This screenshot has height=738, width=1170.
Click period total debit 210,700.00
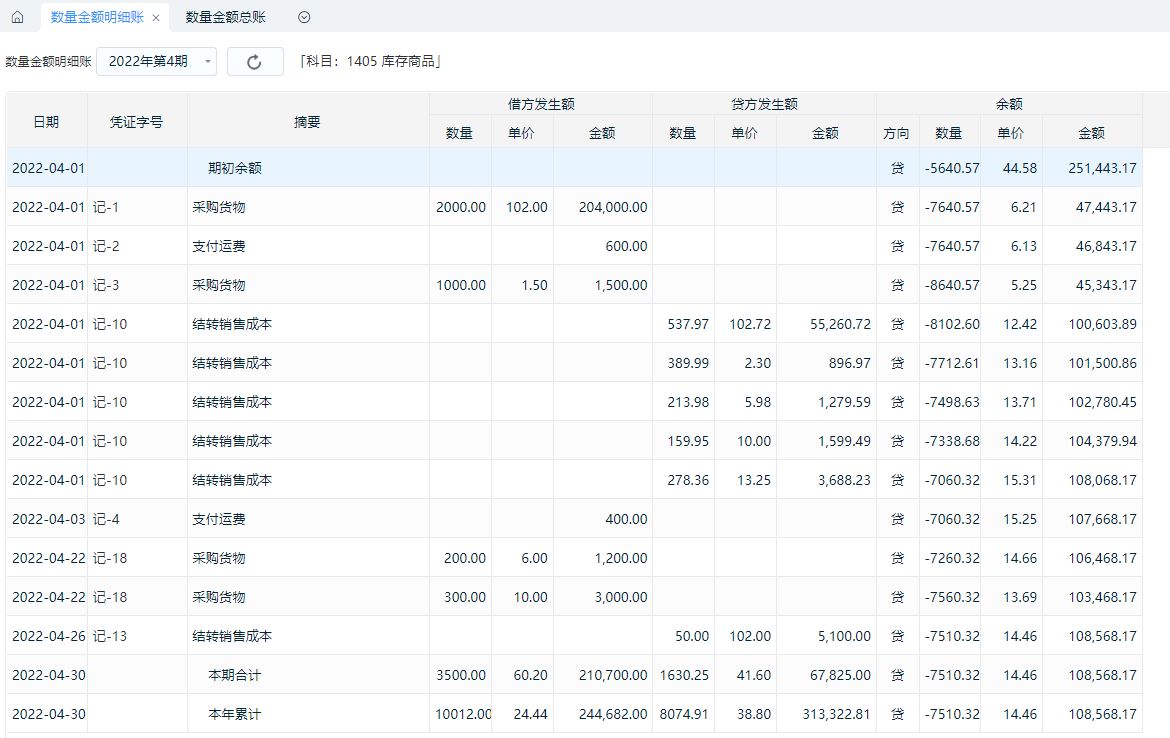click(x=613, y=675)
